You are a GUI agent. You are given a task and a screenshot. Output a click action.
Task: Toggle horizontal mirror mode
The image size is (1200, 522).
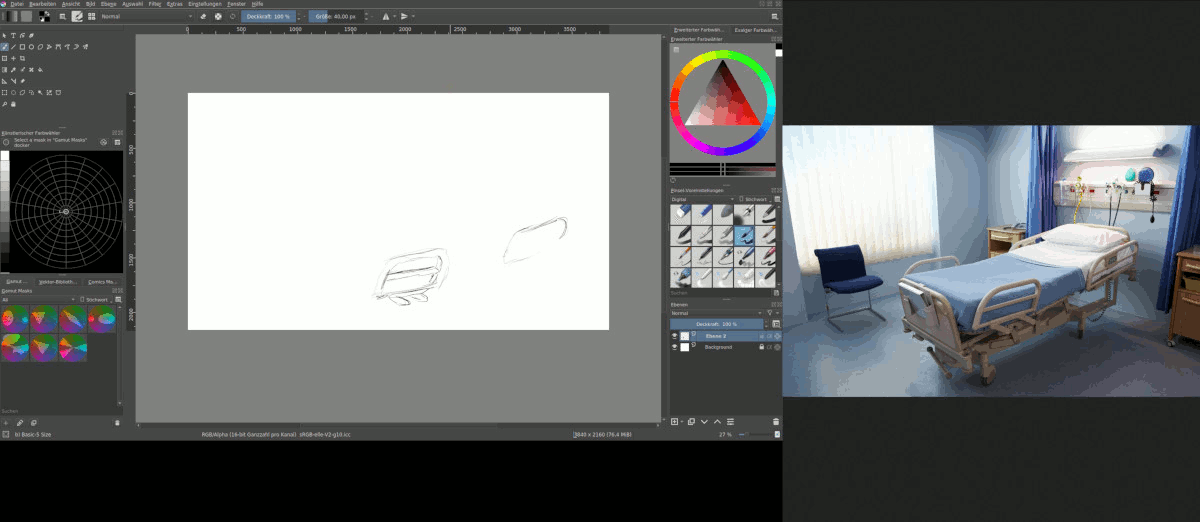tap(385, 16)
